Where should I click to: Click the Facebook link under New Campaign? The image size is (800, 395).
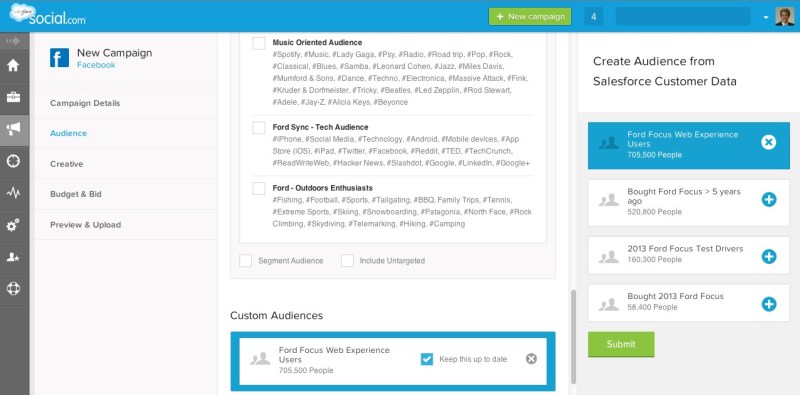click(x=96, y=65)
